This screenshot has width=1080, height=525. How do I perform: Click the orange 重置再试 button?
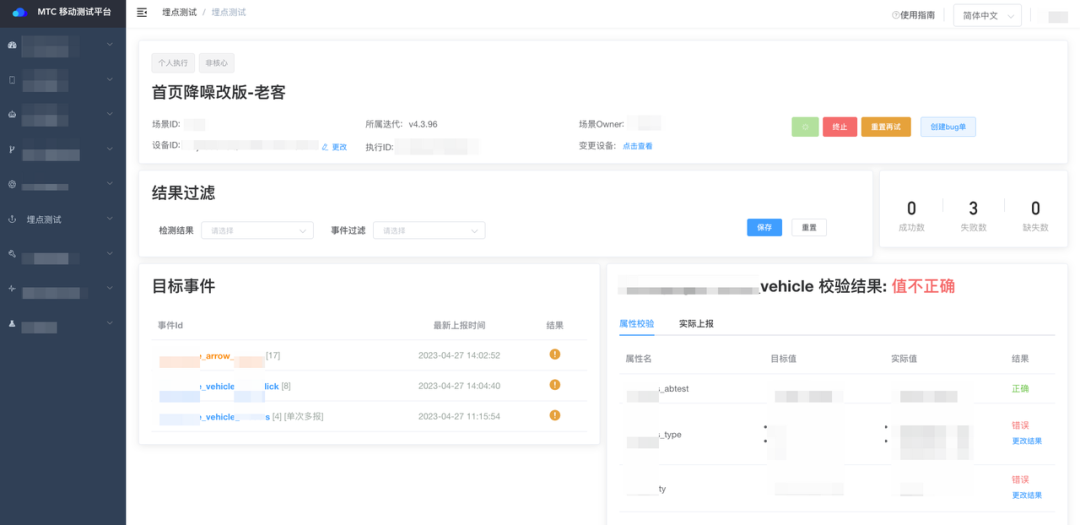click(886, 127)
